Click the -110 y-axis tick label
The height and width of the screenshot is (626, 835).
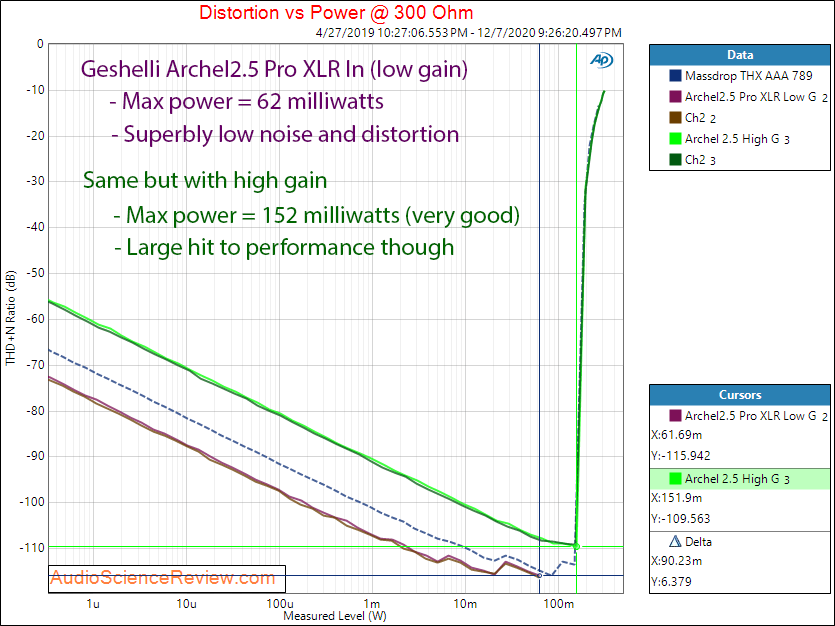coord(32,547)
